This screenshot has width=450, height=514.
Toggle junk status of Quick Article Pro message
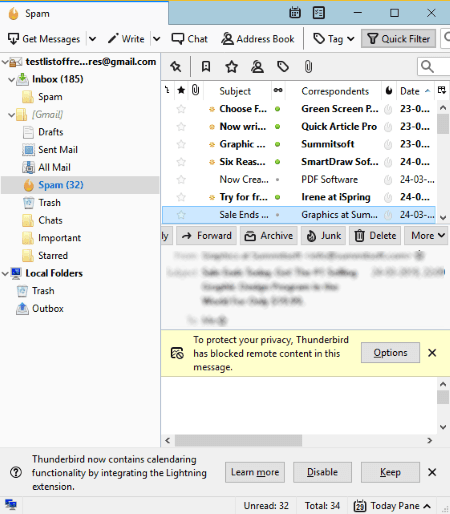pos(388,127)
